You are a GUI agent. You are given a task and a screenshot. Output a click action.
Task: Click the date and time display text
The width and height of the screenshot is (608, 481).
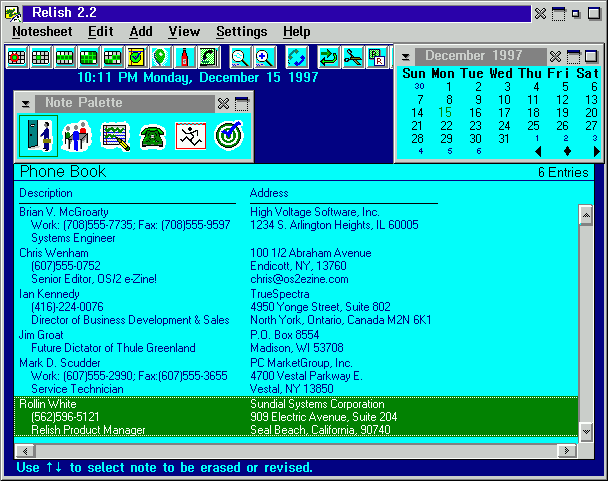click(198, 78)
